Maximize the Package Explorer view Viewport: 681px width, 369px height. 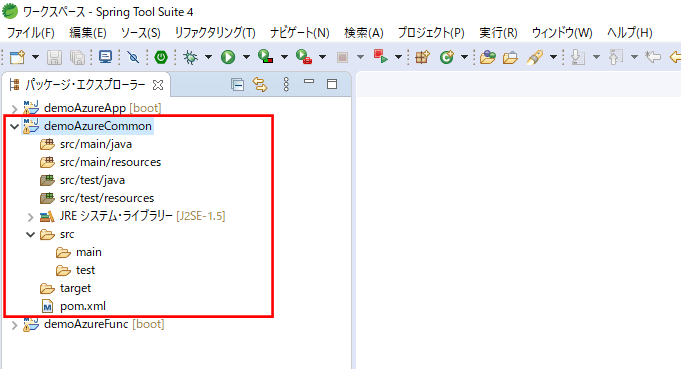click(x=332, y=84)
